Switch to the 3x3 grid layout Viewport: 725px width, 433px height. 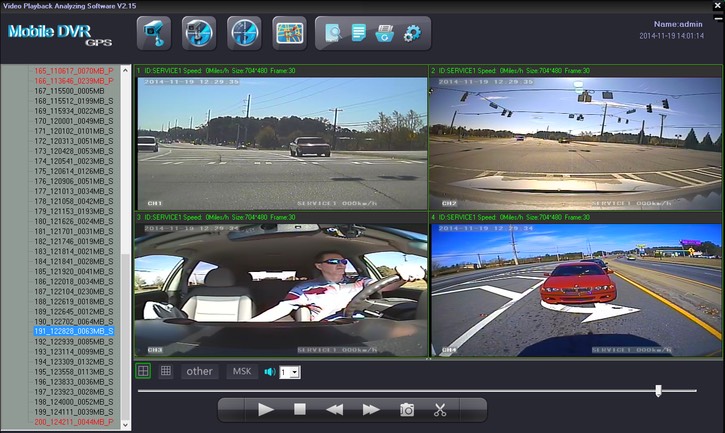166,371
